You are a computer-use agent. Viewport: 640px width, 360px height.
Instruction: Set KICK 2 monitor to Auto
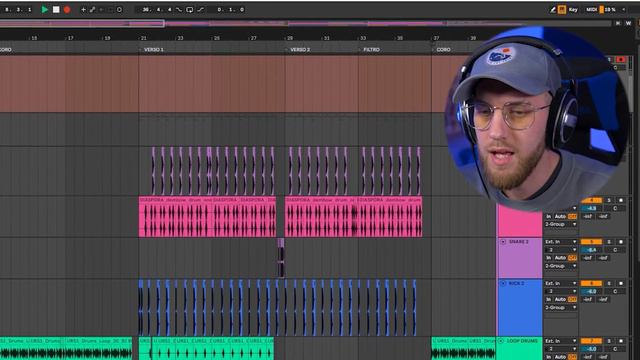click(560, 300)
